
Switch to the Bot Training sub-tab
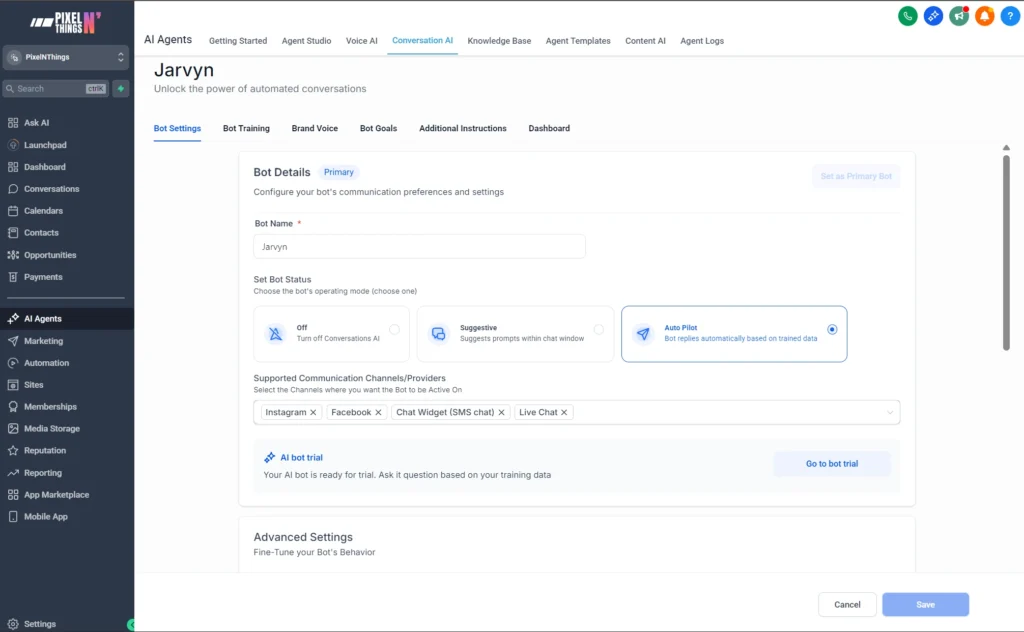(246, 129)
